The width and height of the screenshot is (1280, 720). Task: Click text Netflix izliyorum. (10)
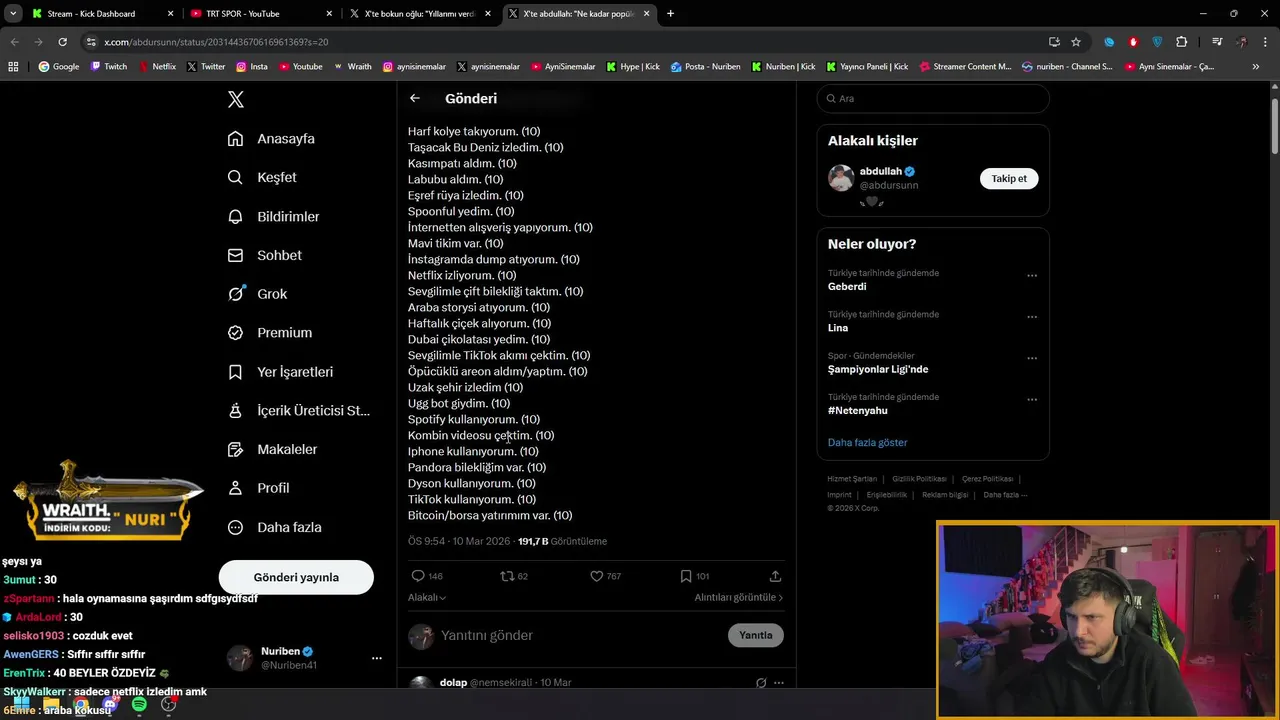coord(462,275)
